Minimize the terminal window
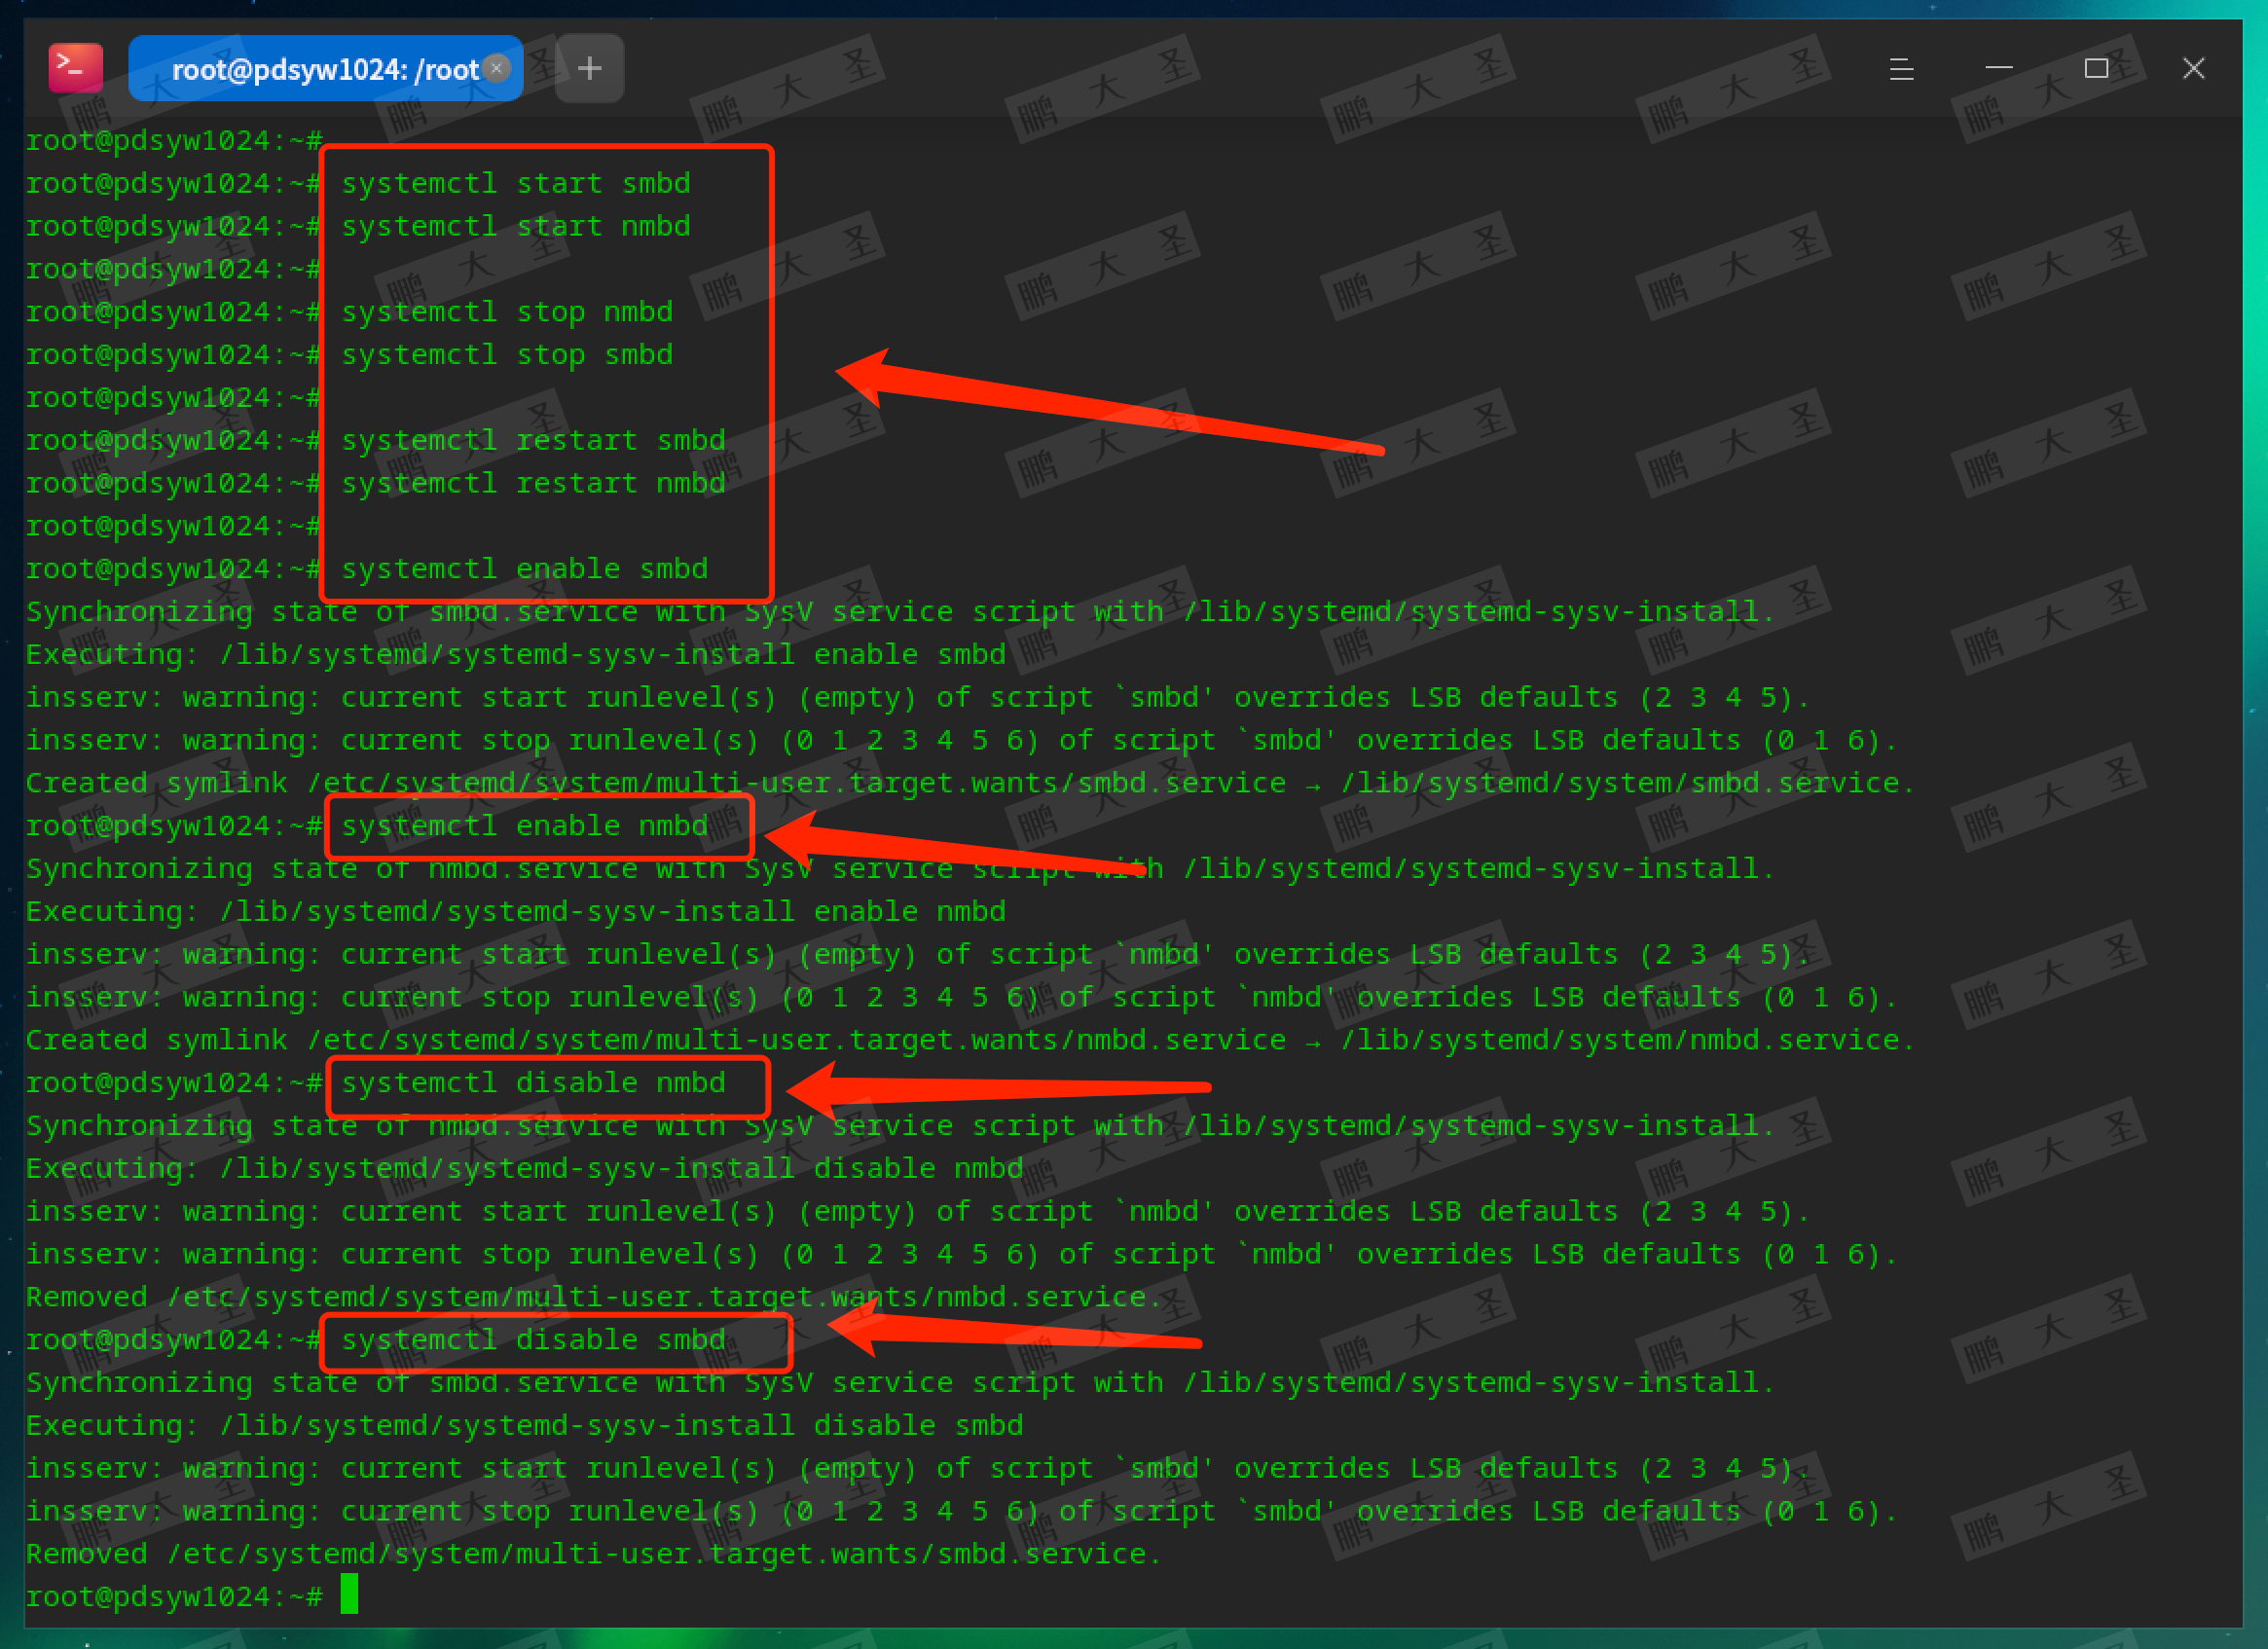This screenshot has width=2268, height=1649. tap(1998, 68)
